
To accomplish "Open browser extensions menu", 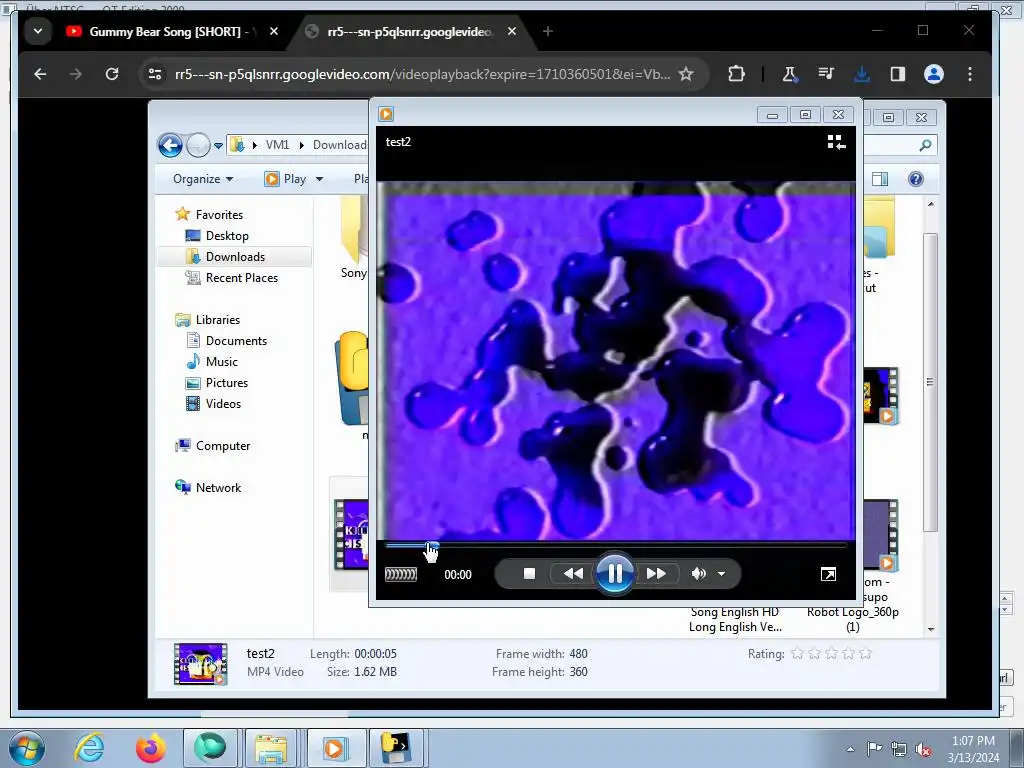I will 737,74.
